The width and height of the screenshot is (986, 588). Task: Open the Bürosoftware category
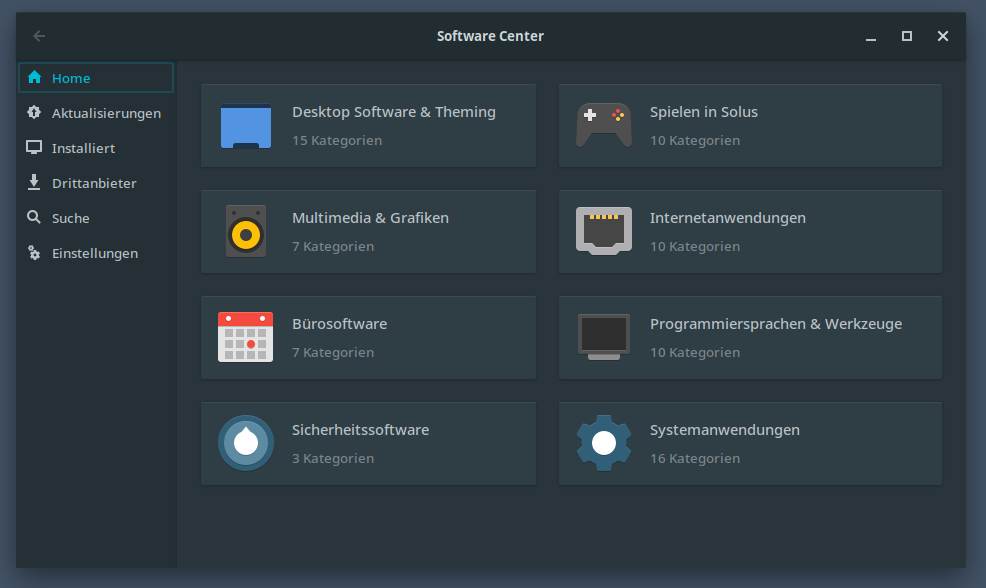tap(368, 337)
